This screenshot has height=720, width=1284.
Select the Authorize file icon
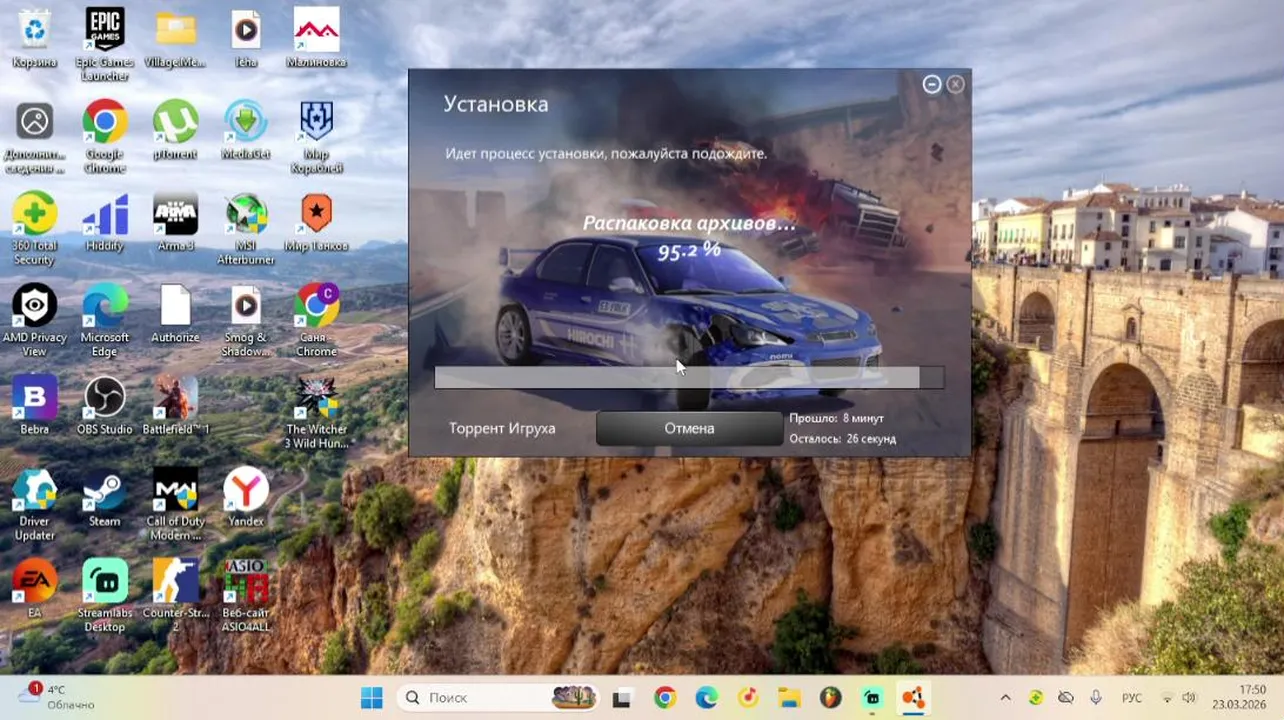[x=175, y=314]
